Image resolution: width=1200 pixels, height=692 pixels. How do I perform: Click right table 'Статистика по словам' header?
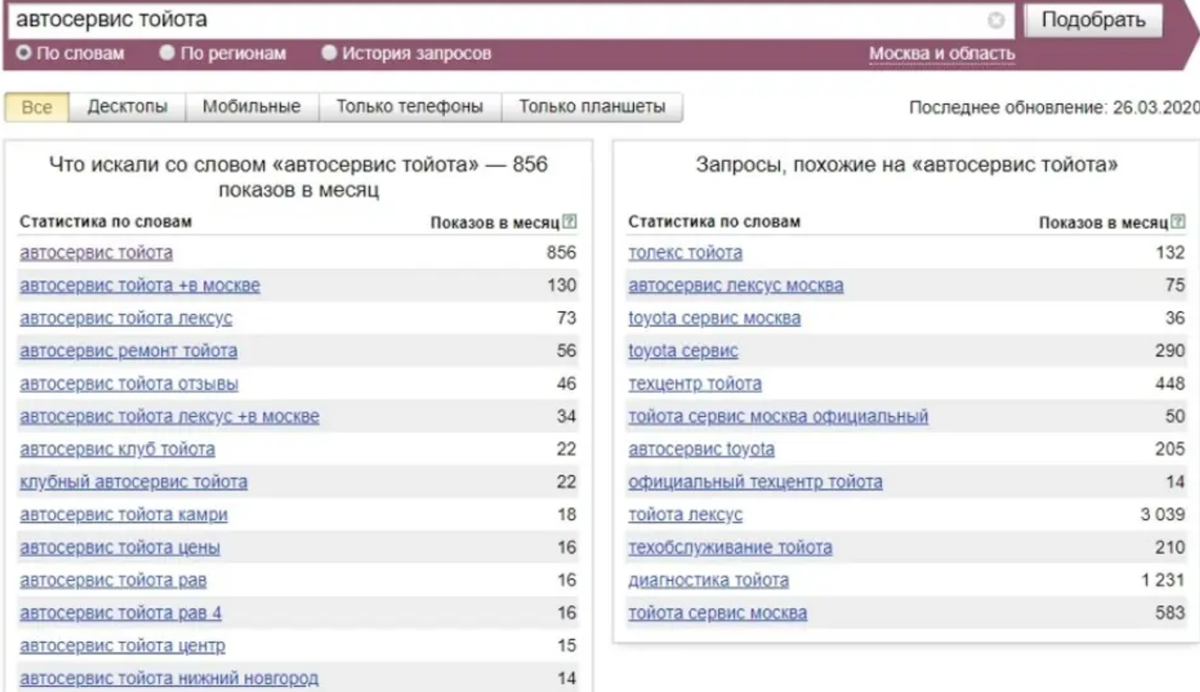[x=714, y=221]
